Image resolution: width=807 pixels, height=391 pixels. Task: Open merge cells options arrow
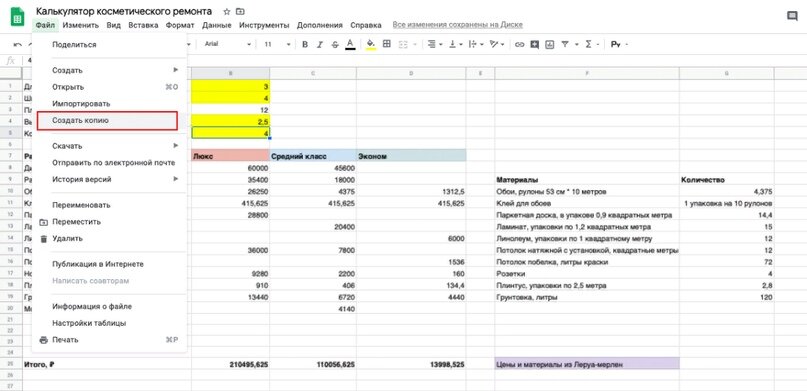tap(414, 45)
